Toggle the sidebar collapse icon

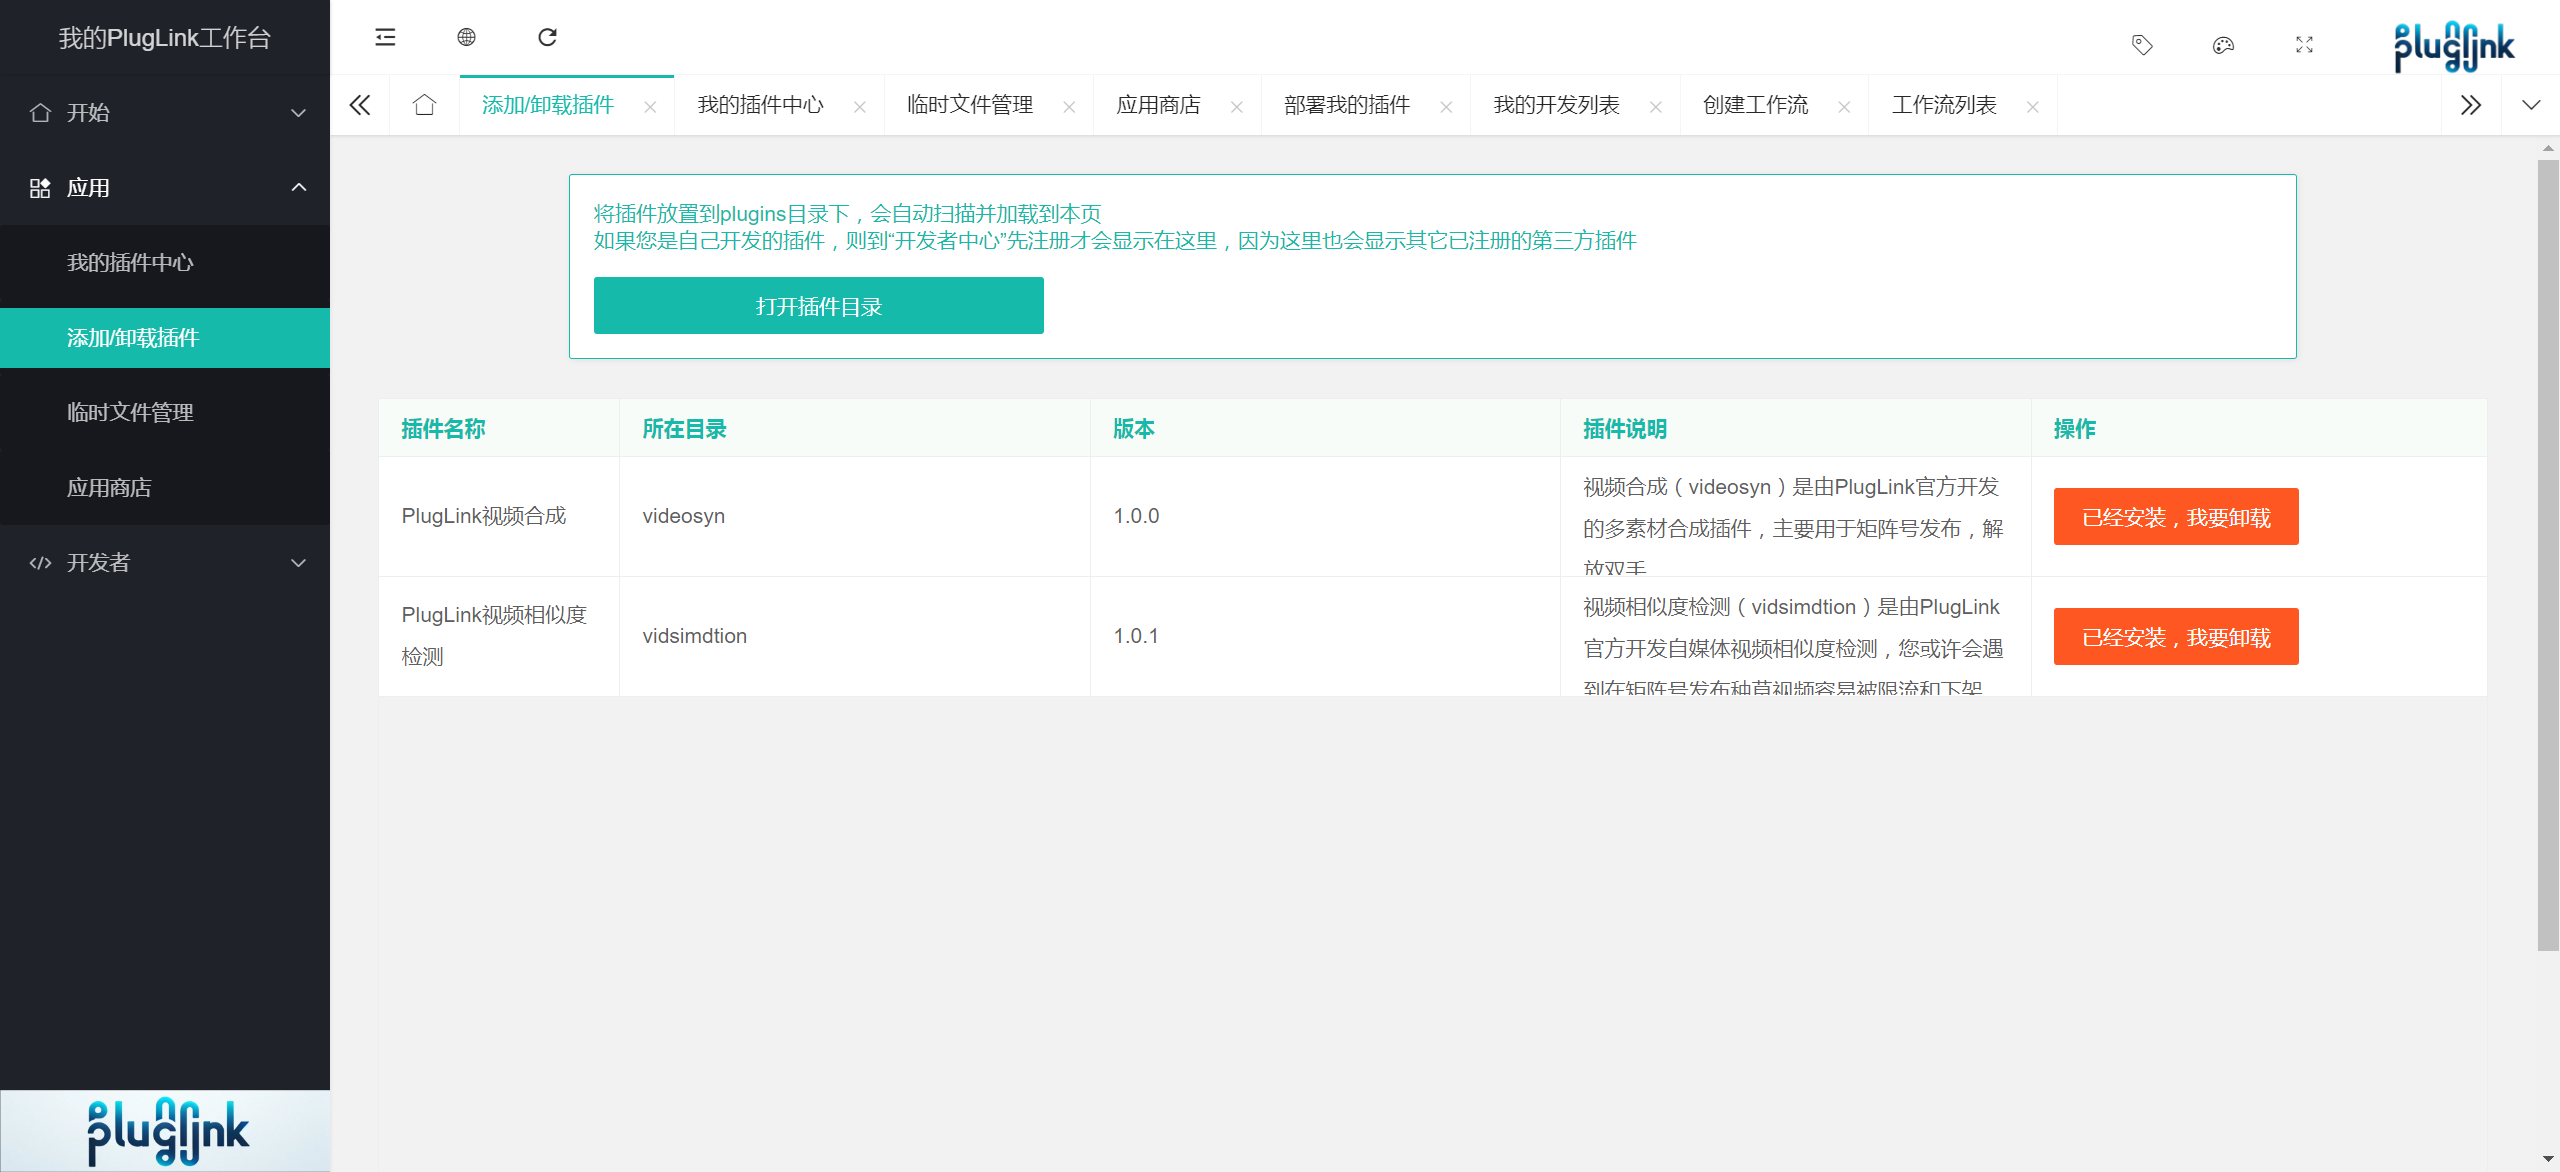385,38
